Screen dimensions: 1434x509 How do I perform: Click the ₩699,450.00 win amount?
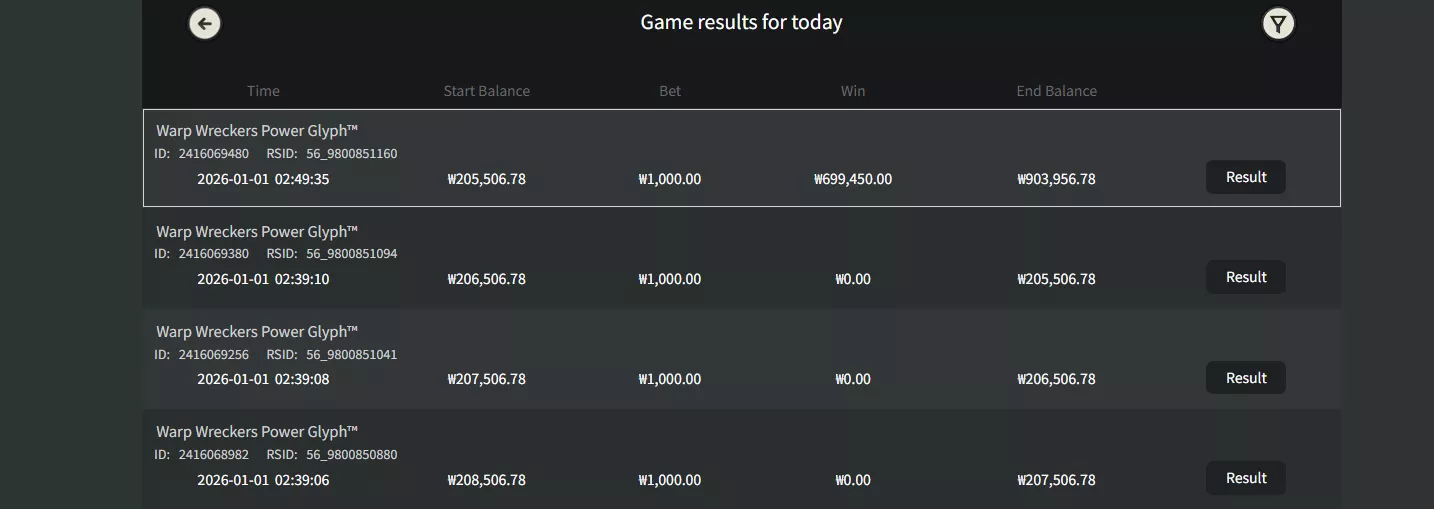[853, 179]
